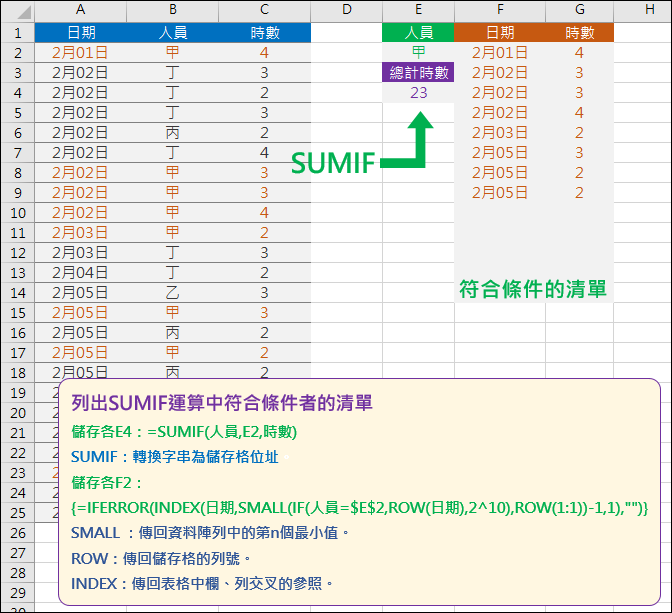This screenshot has width=672, height=613.
Task: Click cell A1 labeled 日期
Action: click(x=81, y=33)
